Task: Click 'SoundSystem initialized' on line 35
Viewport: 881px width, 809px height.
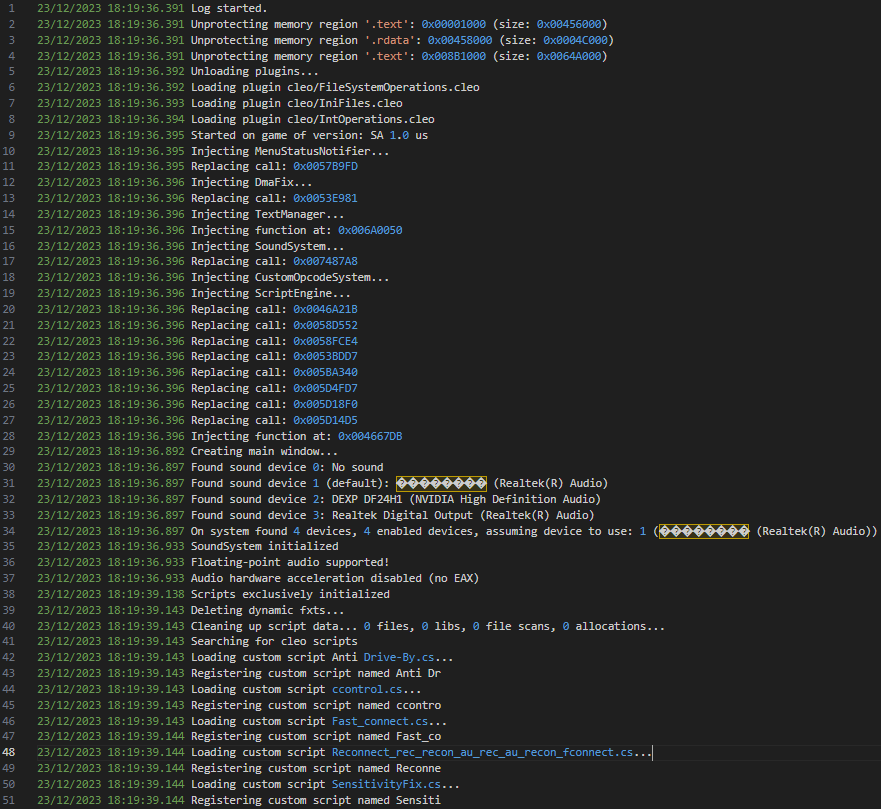Action: 264,547
